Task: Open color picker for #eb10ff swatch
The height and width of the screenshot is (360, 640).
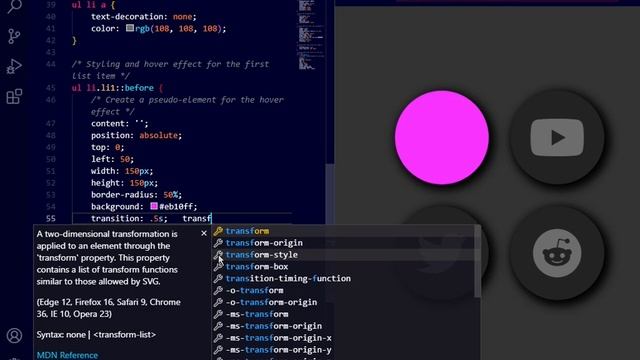Action: pyautogui.click(x=154, y=206)
